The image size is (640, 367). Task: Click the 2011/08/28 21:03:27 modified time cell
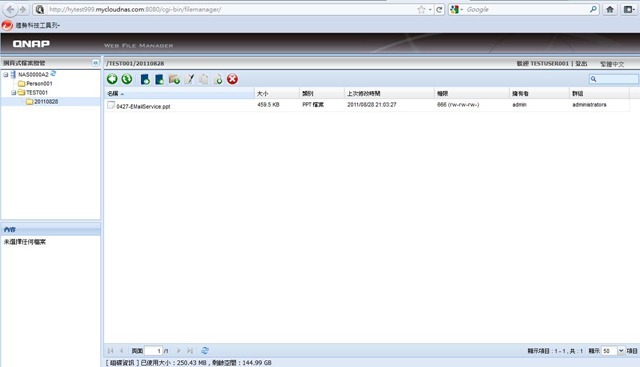point(372,105)
